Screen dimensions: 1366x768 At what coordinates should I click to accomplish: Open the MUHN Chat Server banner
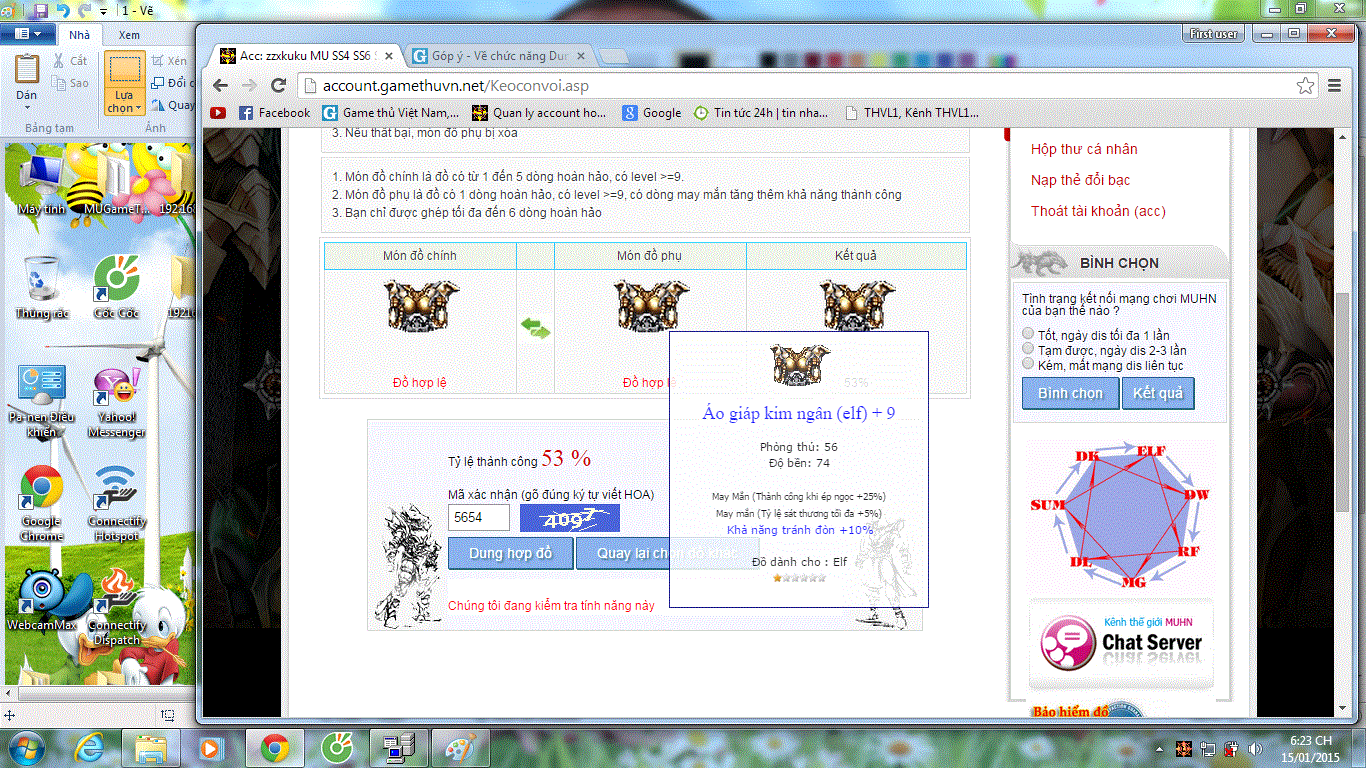tap(1121, 643)
